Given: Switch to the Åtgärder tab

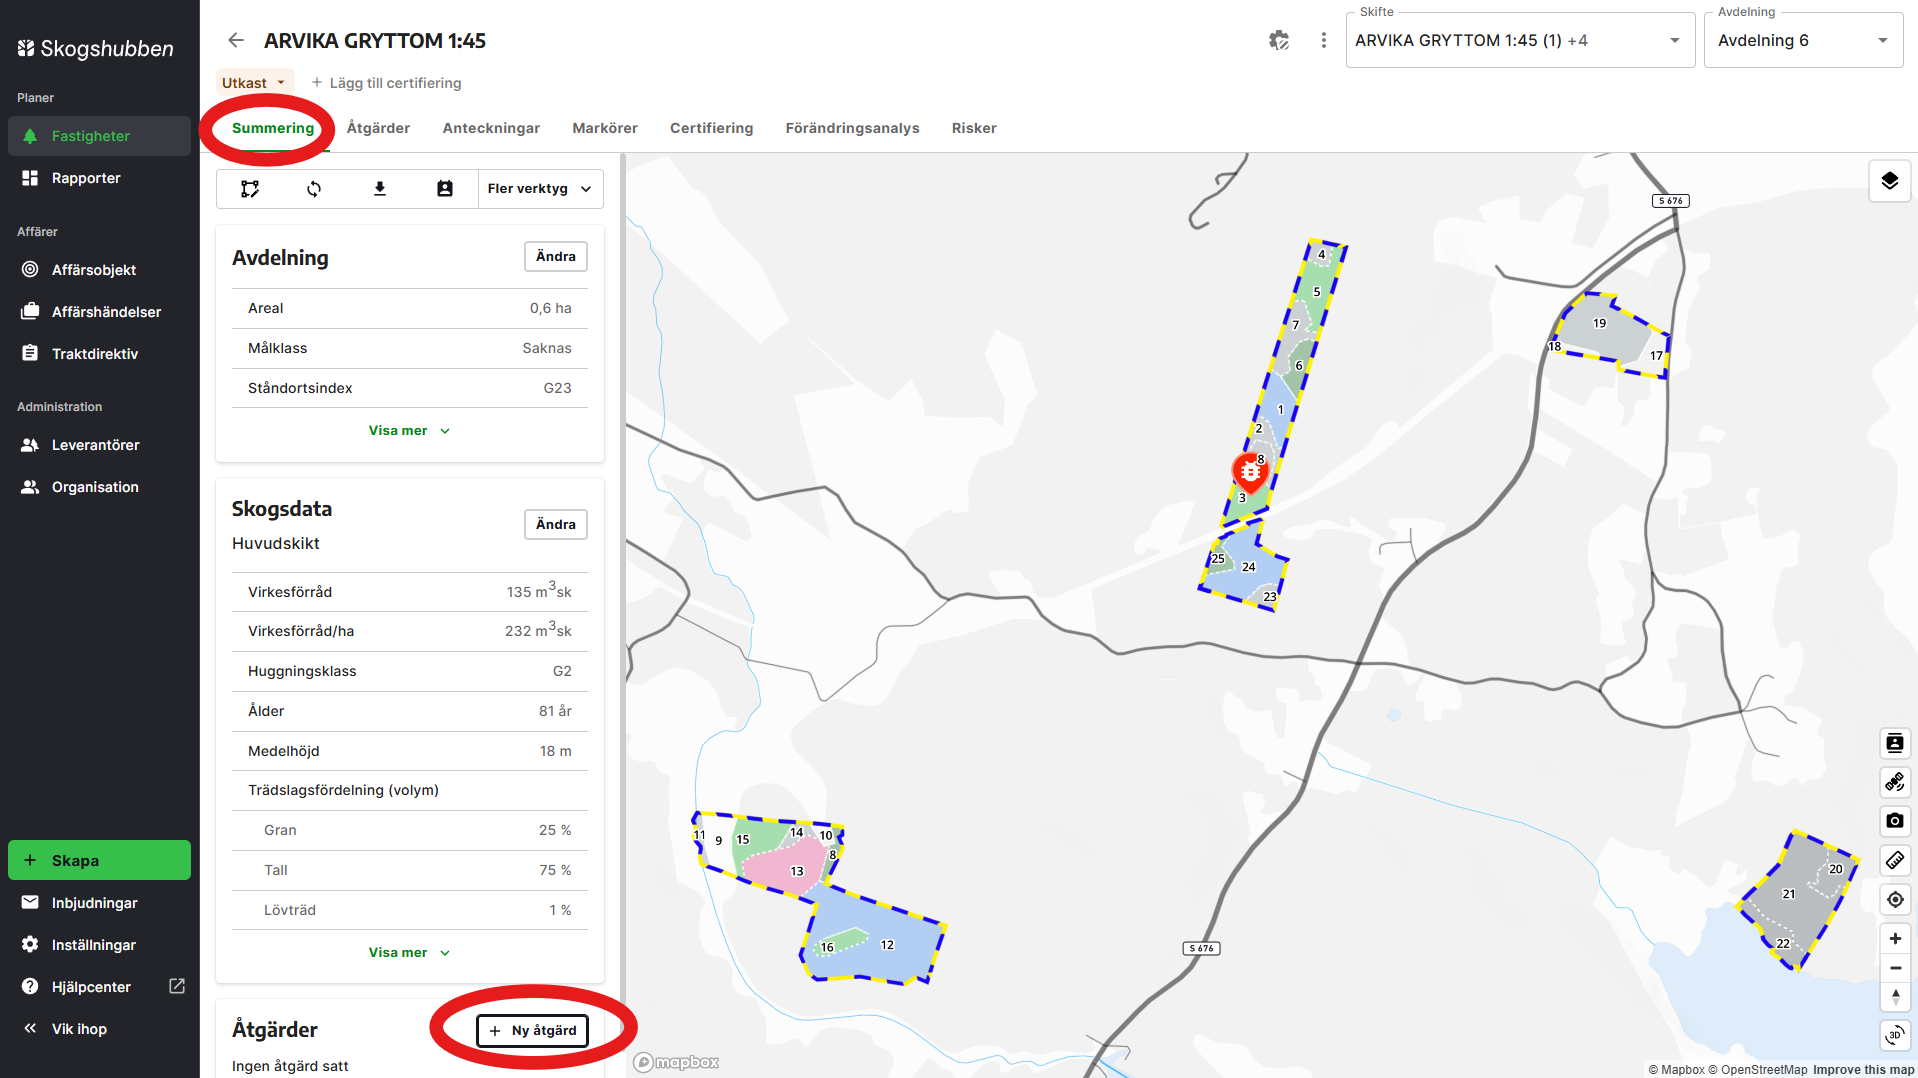Looking at the screenshot, I should tap(378, 128).
